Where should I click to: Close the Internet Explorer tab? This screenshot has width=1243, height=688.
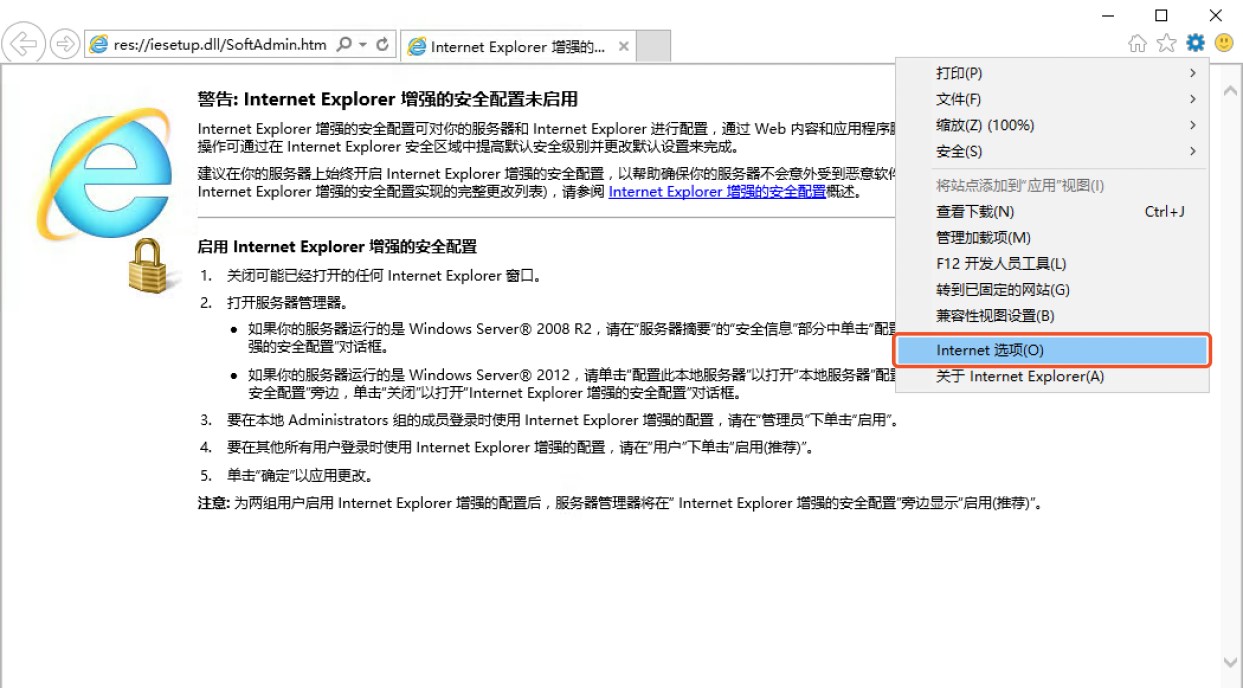pos(624,46)
